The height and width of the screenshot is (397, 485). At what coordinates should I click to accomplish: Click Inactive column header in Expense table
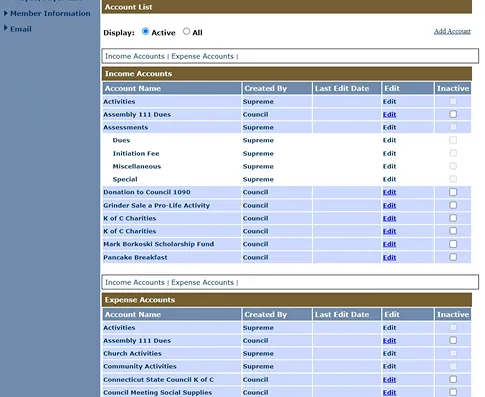pos(453,314)
